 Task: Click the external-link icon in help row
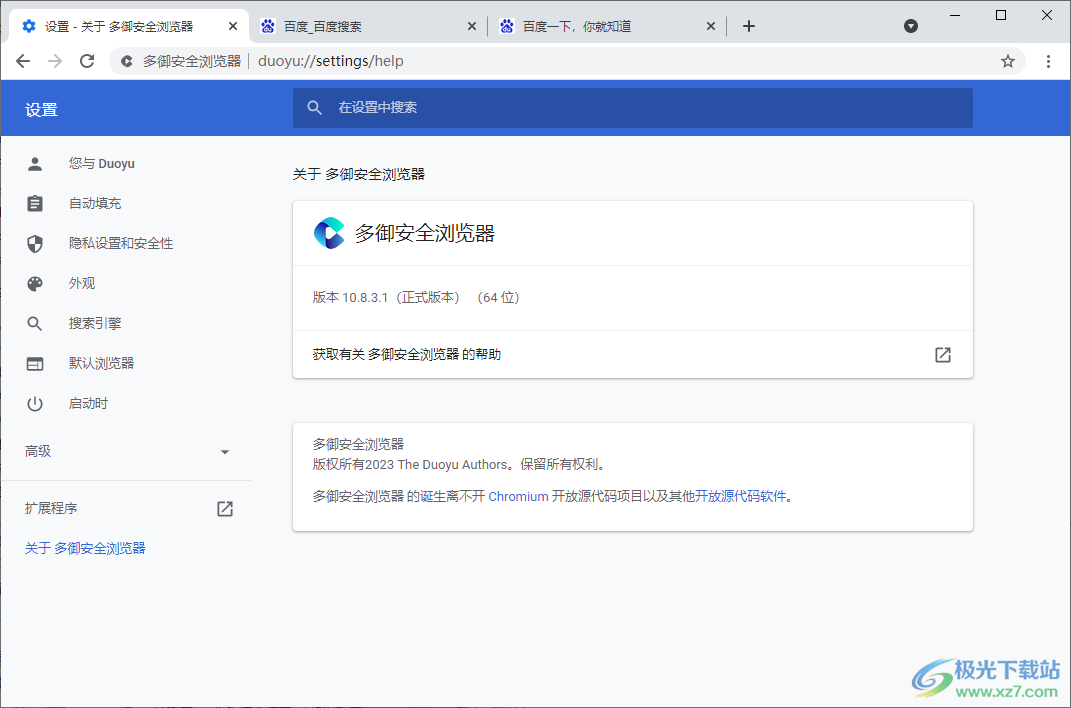(x=943, y=354)
